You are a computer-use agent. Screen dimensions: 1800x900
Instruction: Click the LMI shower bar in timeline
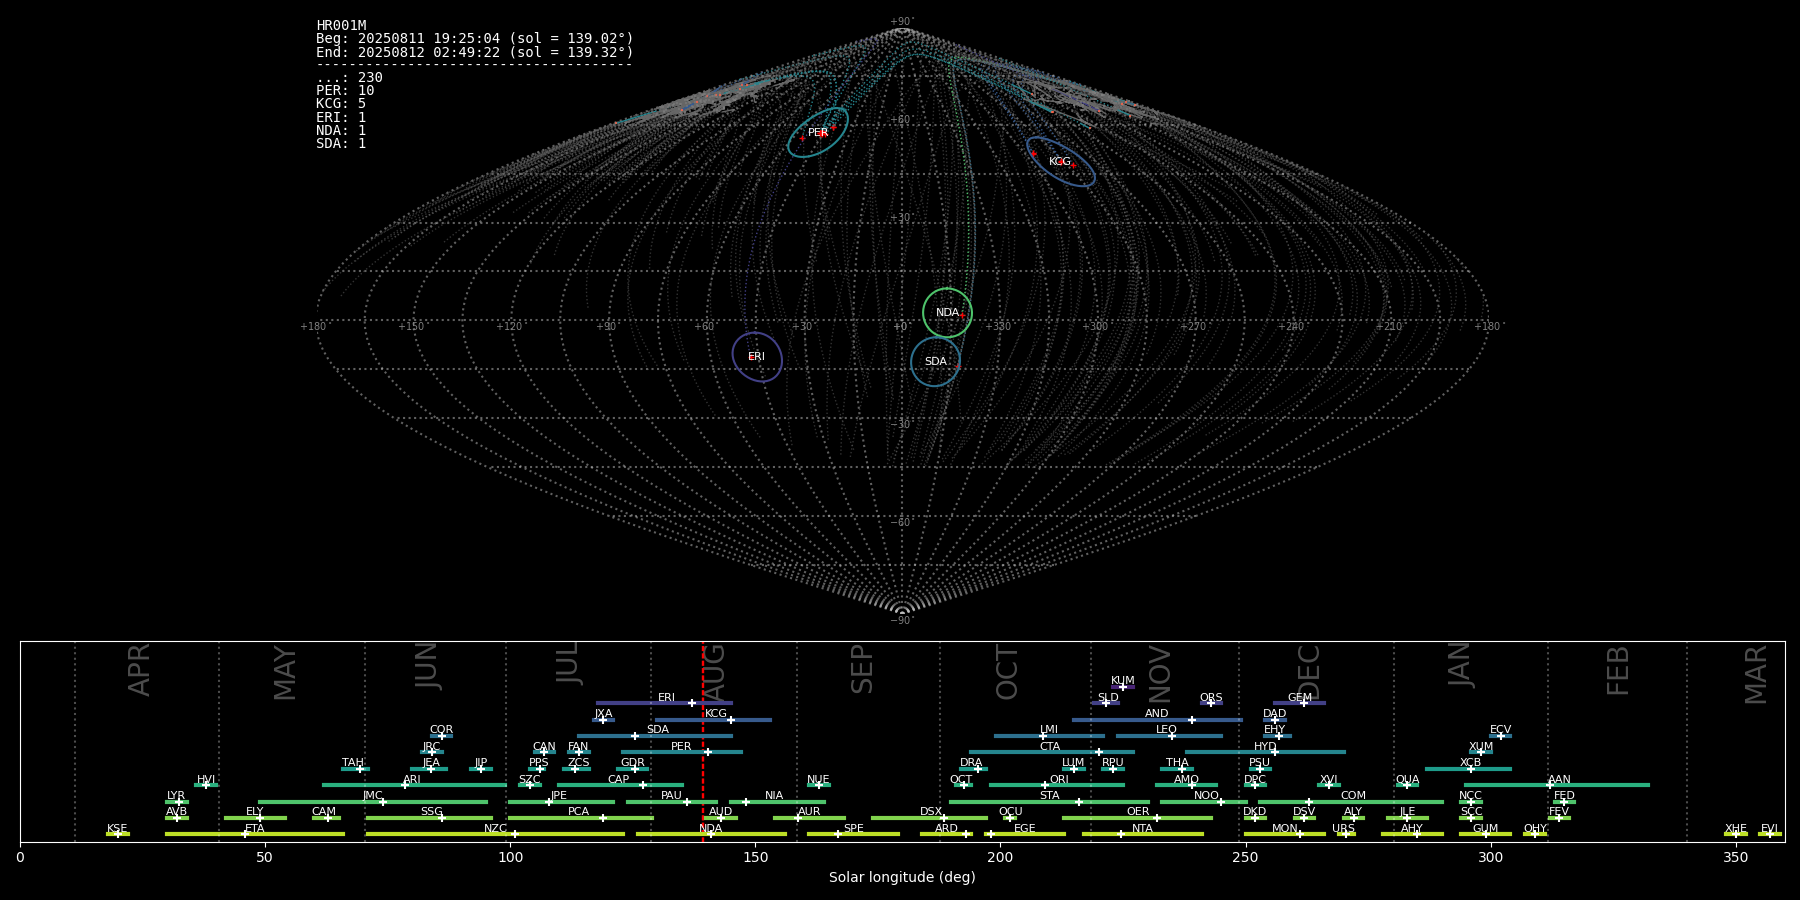[1049, 736]
